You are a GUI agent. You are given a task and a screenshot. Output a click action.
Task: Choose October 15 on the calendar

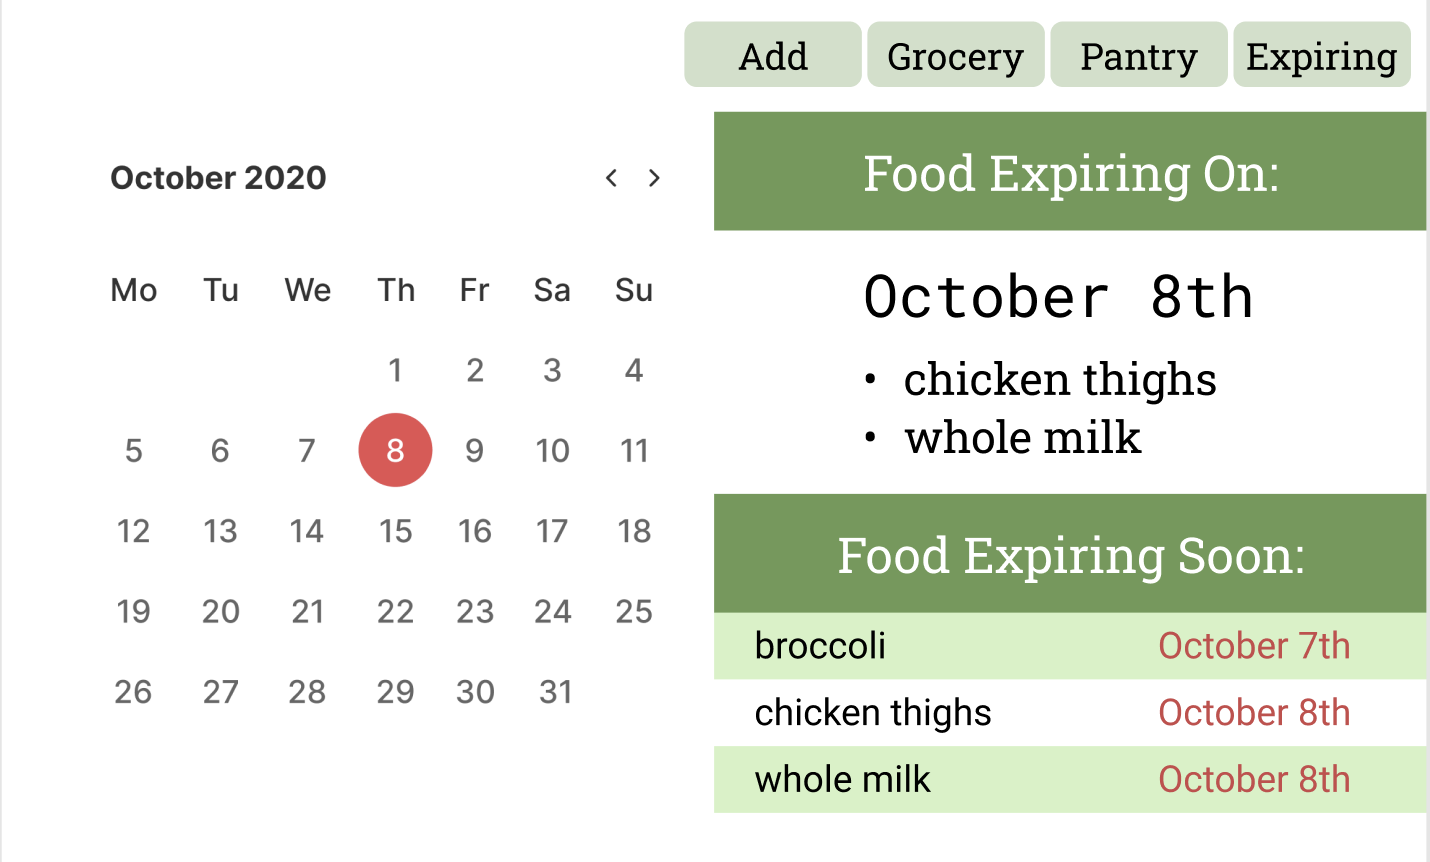[395, 531]
